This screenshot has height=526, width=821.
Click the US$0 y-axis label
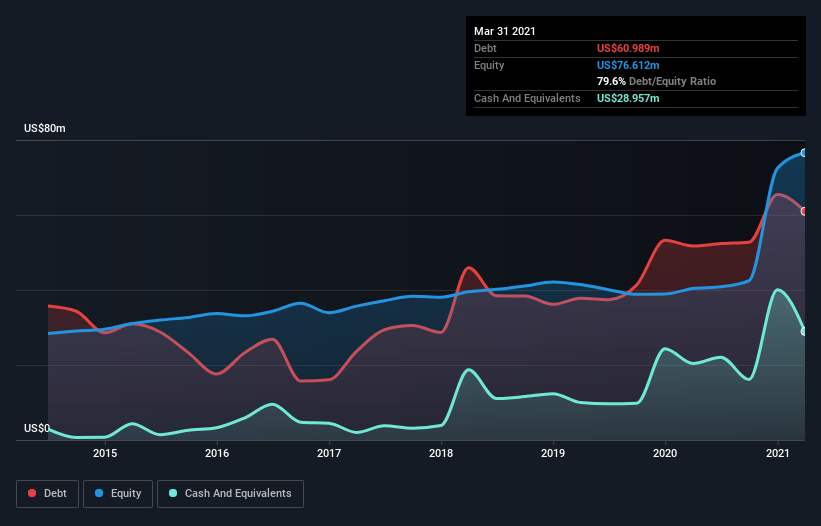pyautogui.click(x=37, y=429)
